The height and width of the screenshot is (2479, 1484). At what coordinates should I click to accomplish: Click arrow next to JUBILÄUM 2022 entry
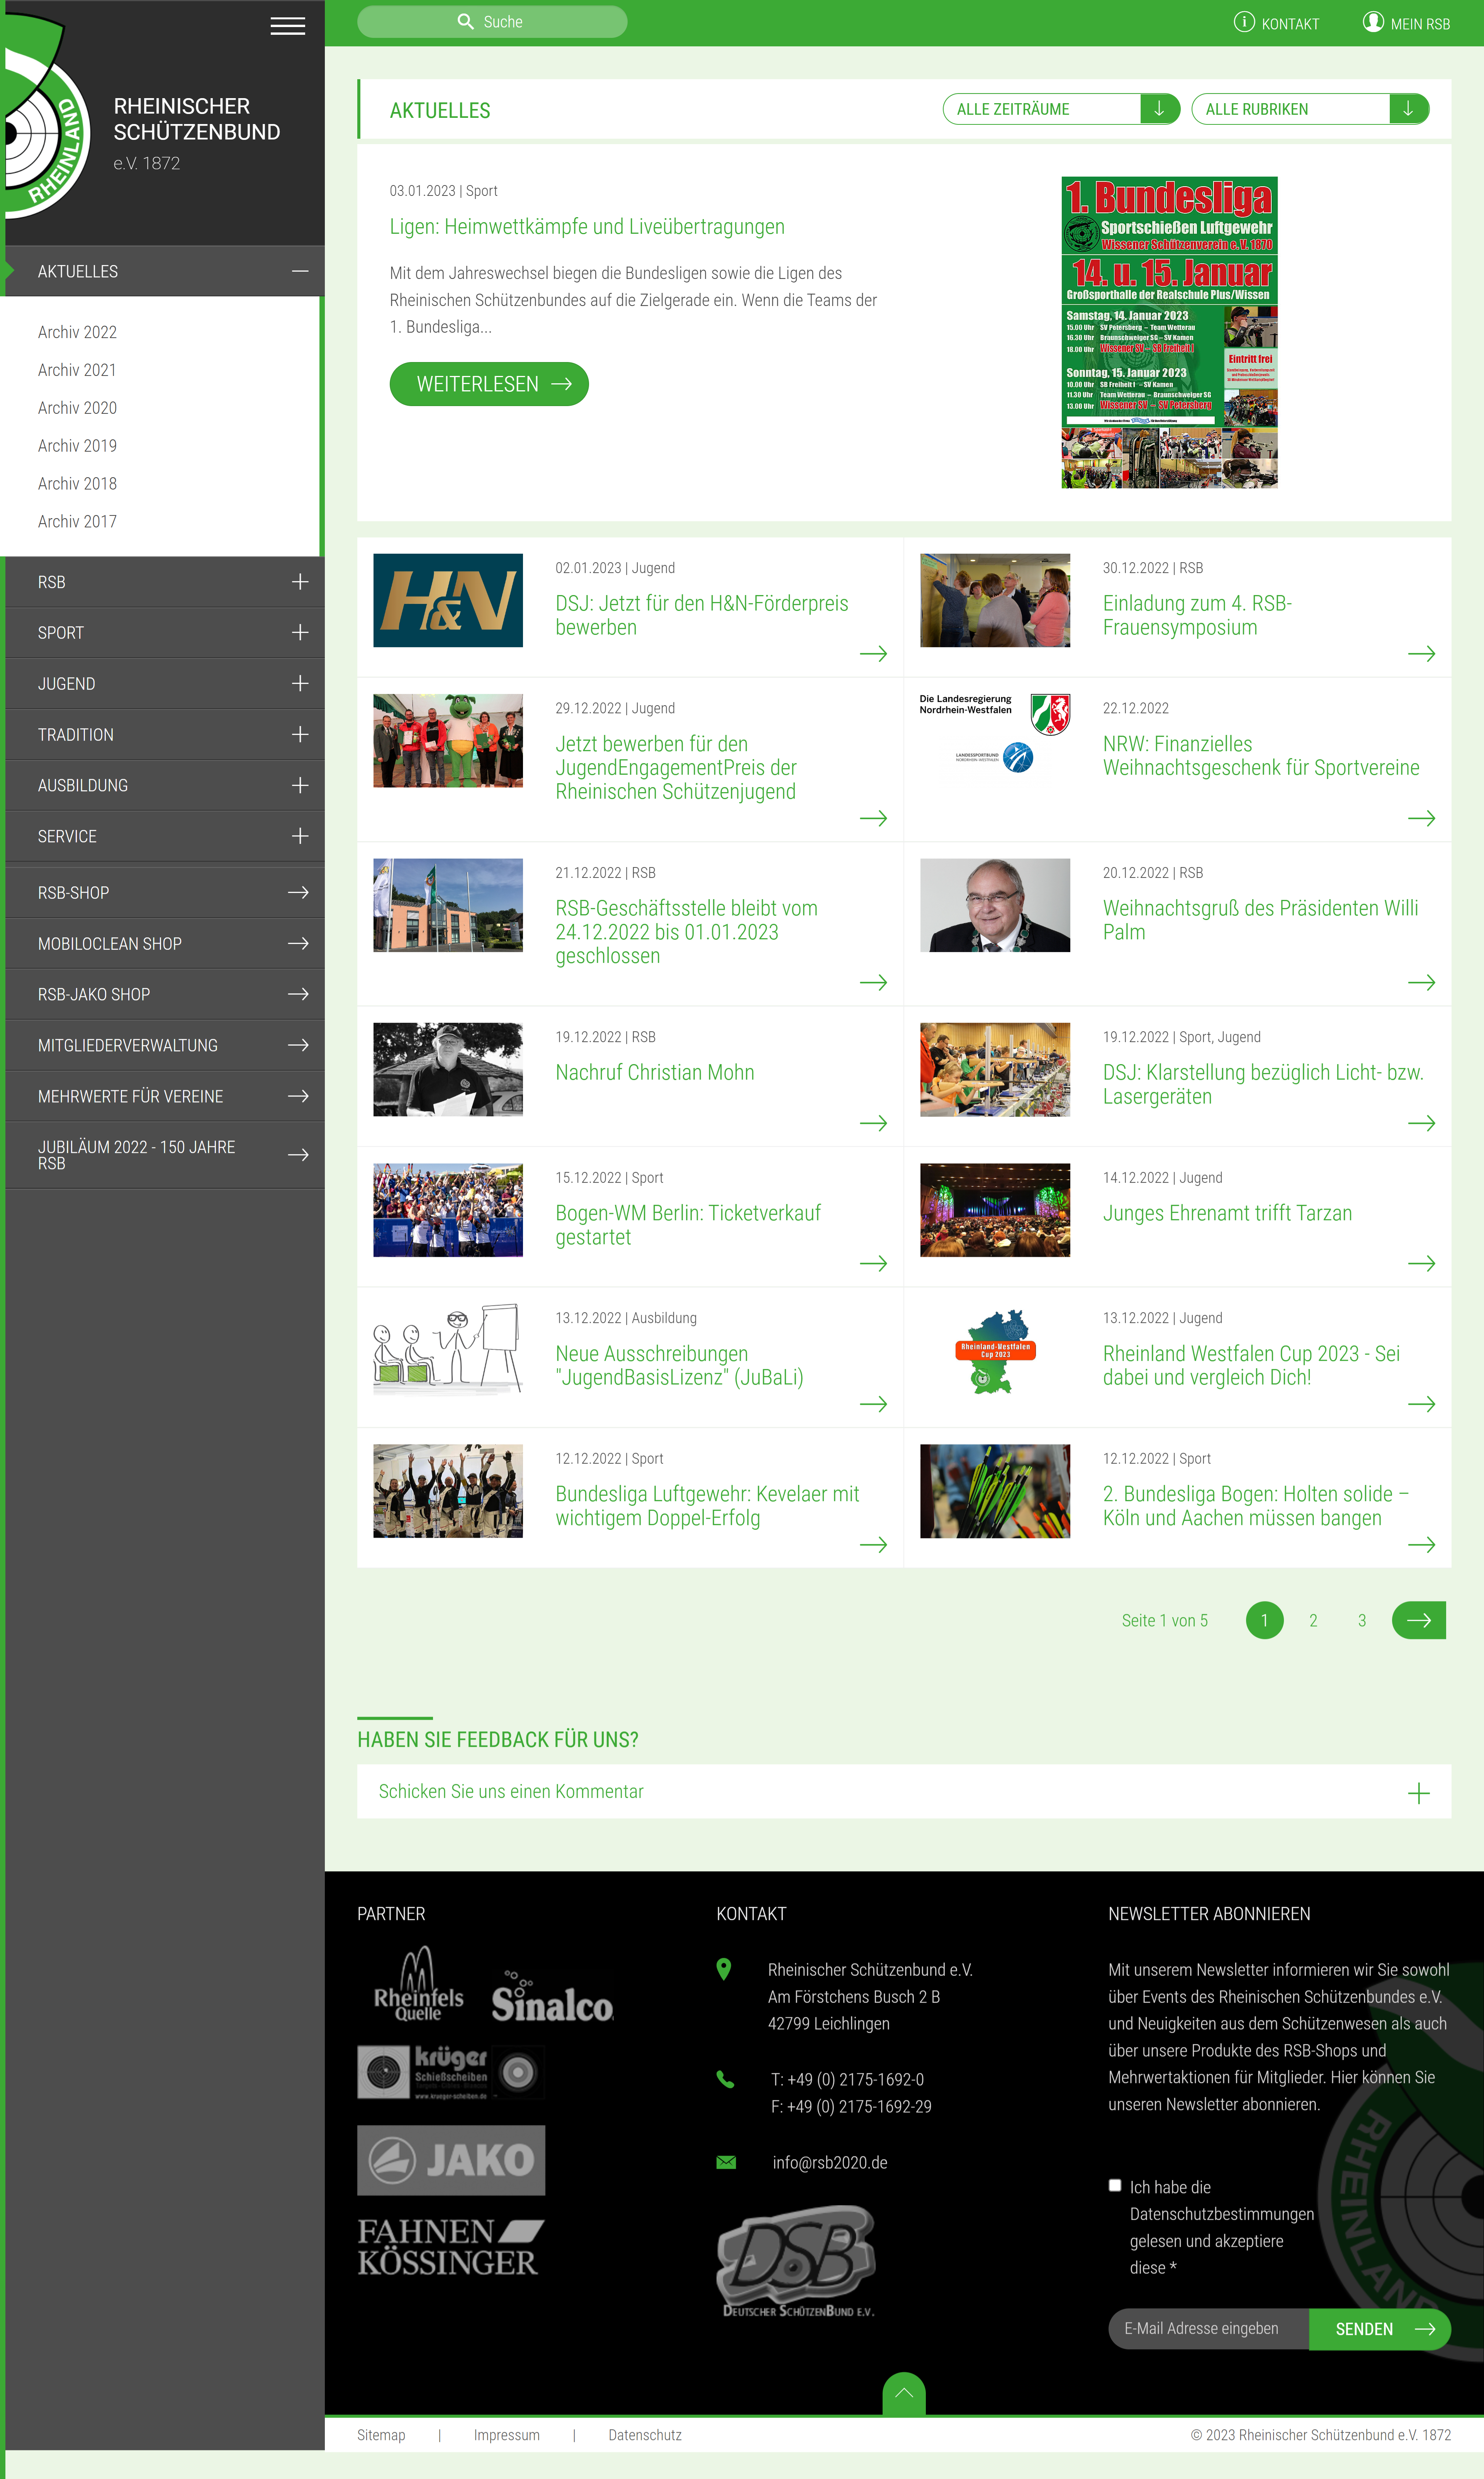pyautogui.click(x=298, y=1154)
